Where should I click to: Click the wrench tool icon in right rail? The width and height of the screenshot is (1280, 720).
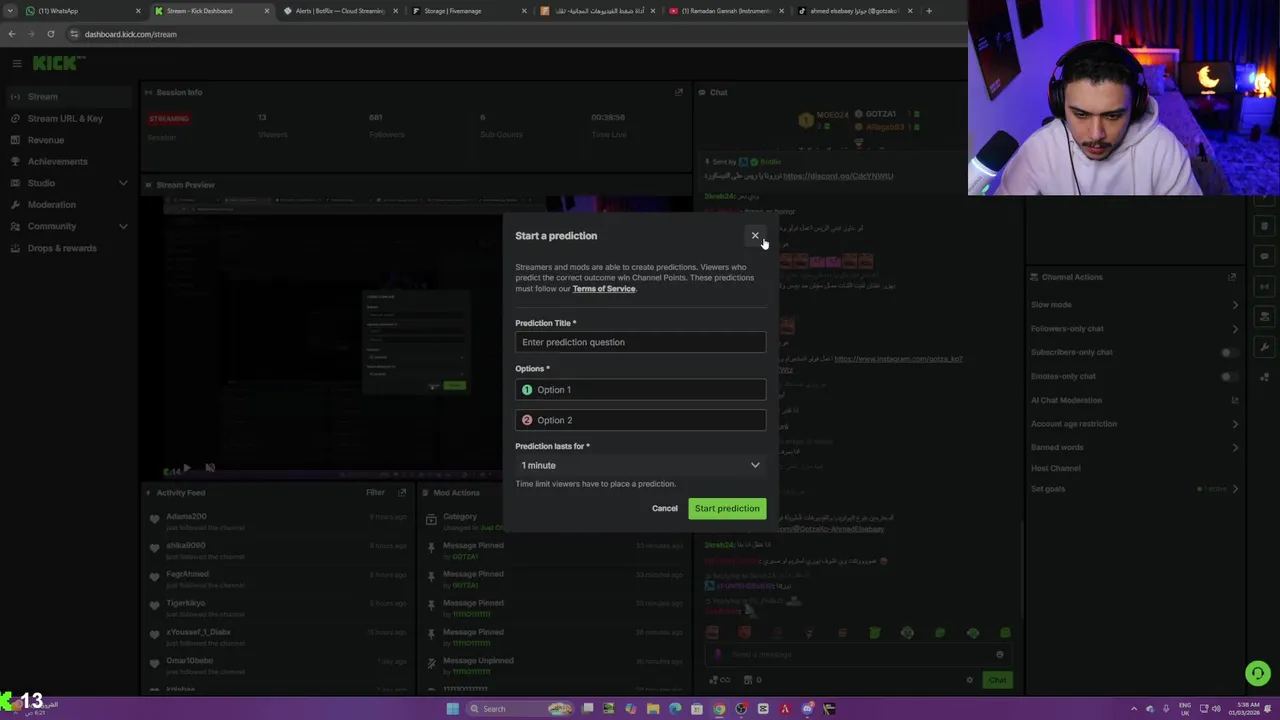(x=1265, y=347)
